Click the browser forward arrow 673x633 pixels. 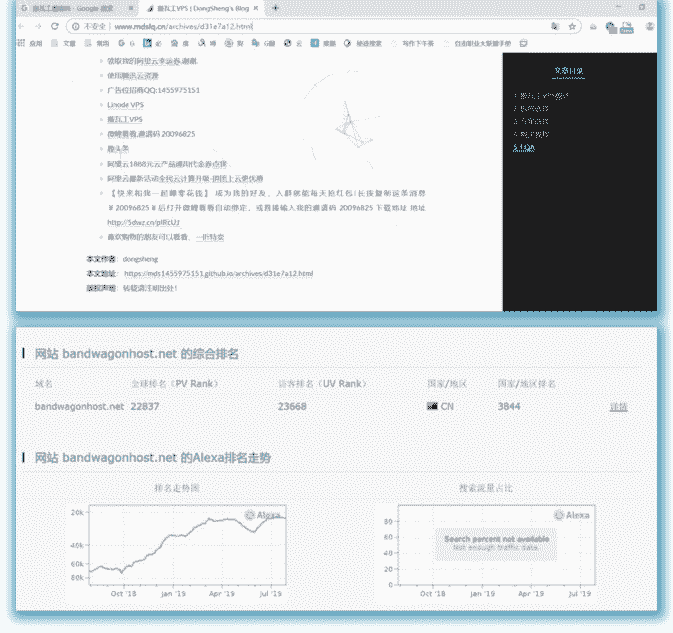point(39,26)
